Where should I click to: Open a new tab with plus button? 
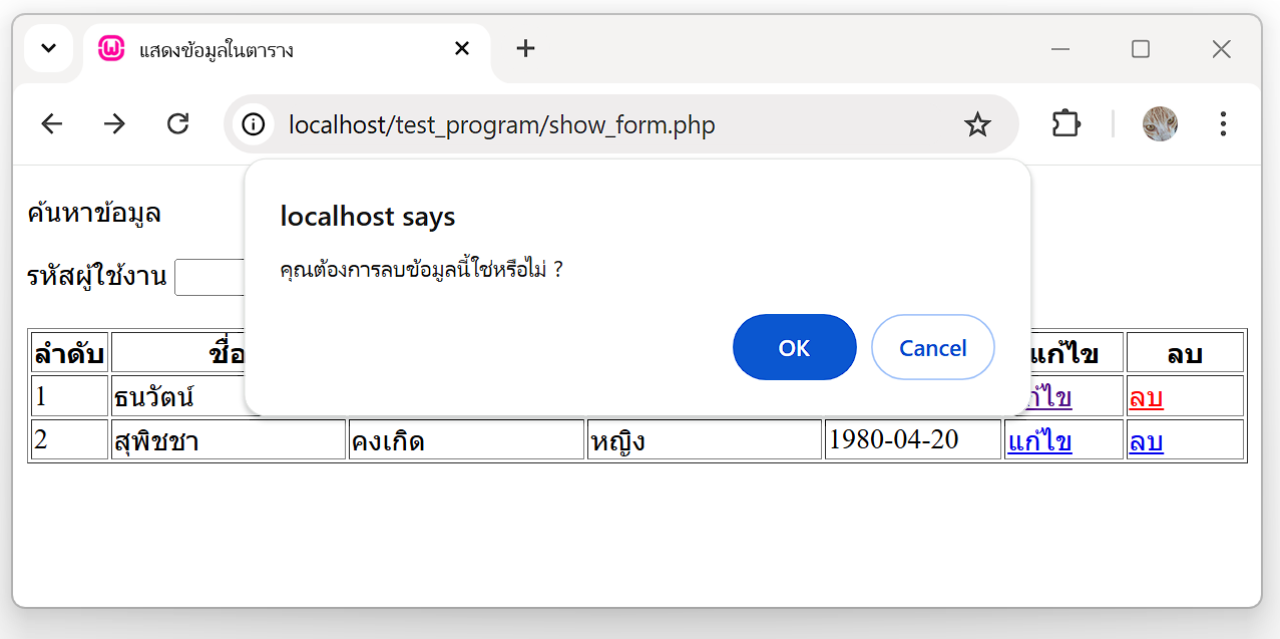(526, 48)
